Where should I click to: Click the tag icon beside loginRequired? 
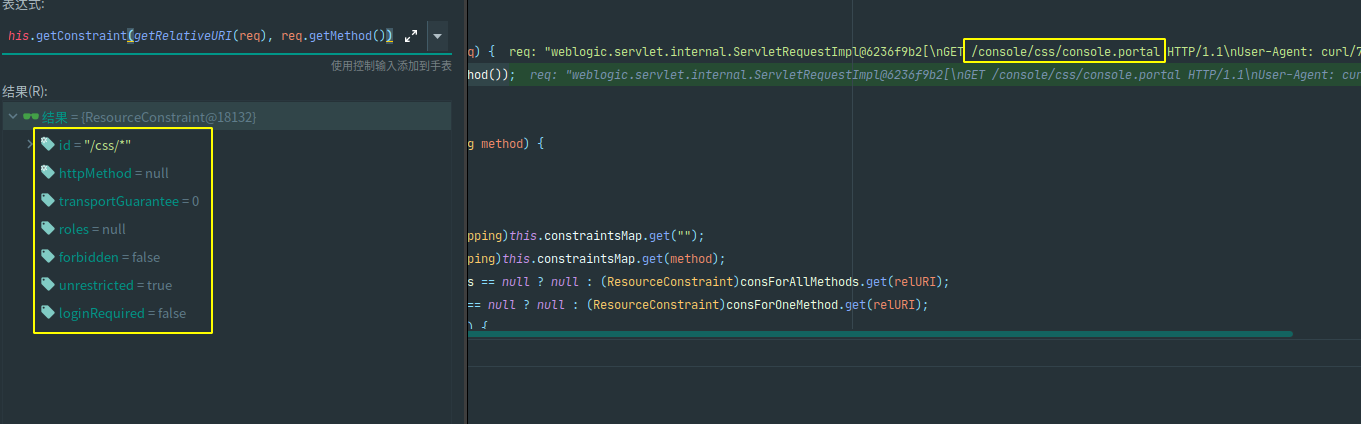[48, 313]
